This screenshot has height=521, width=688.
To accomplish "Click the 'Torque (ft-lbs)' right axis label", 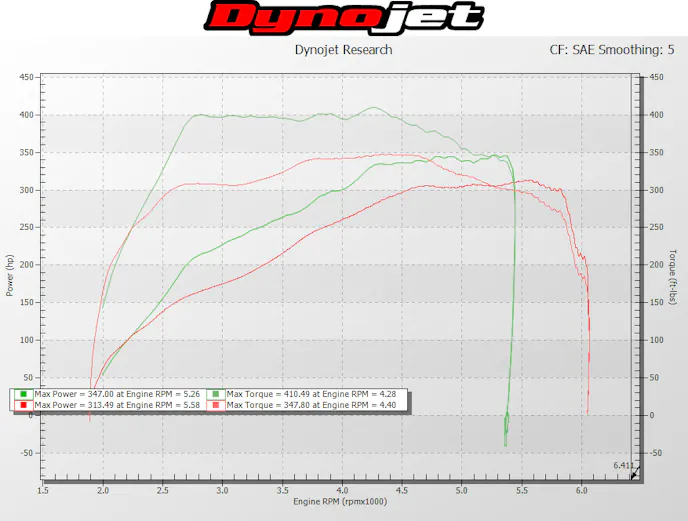I will 673,274.
